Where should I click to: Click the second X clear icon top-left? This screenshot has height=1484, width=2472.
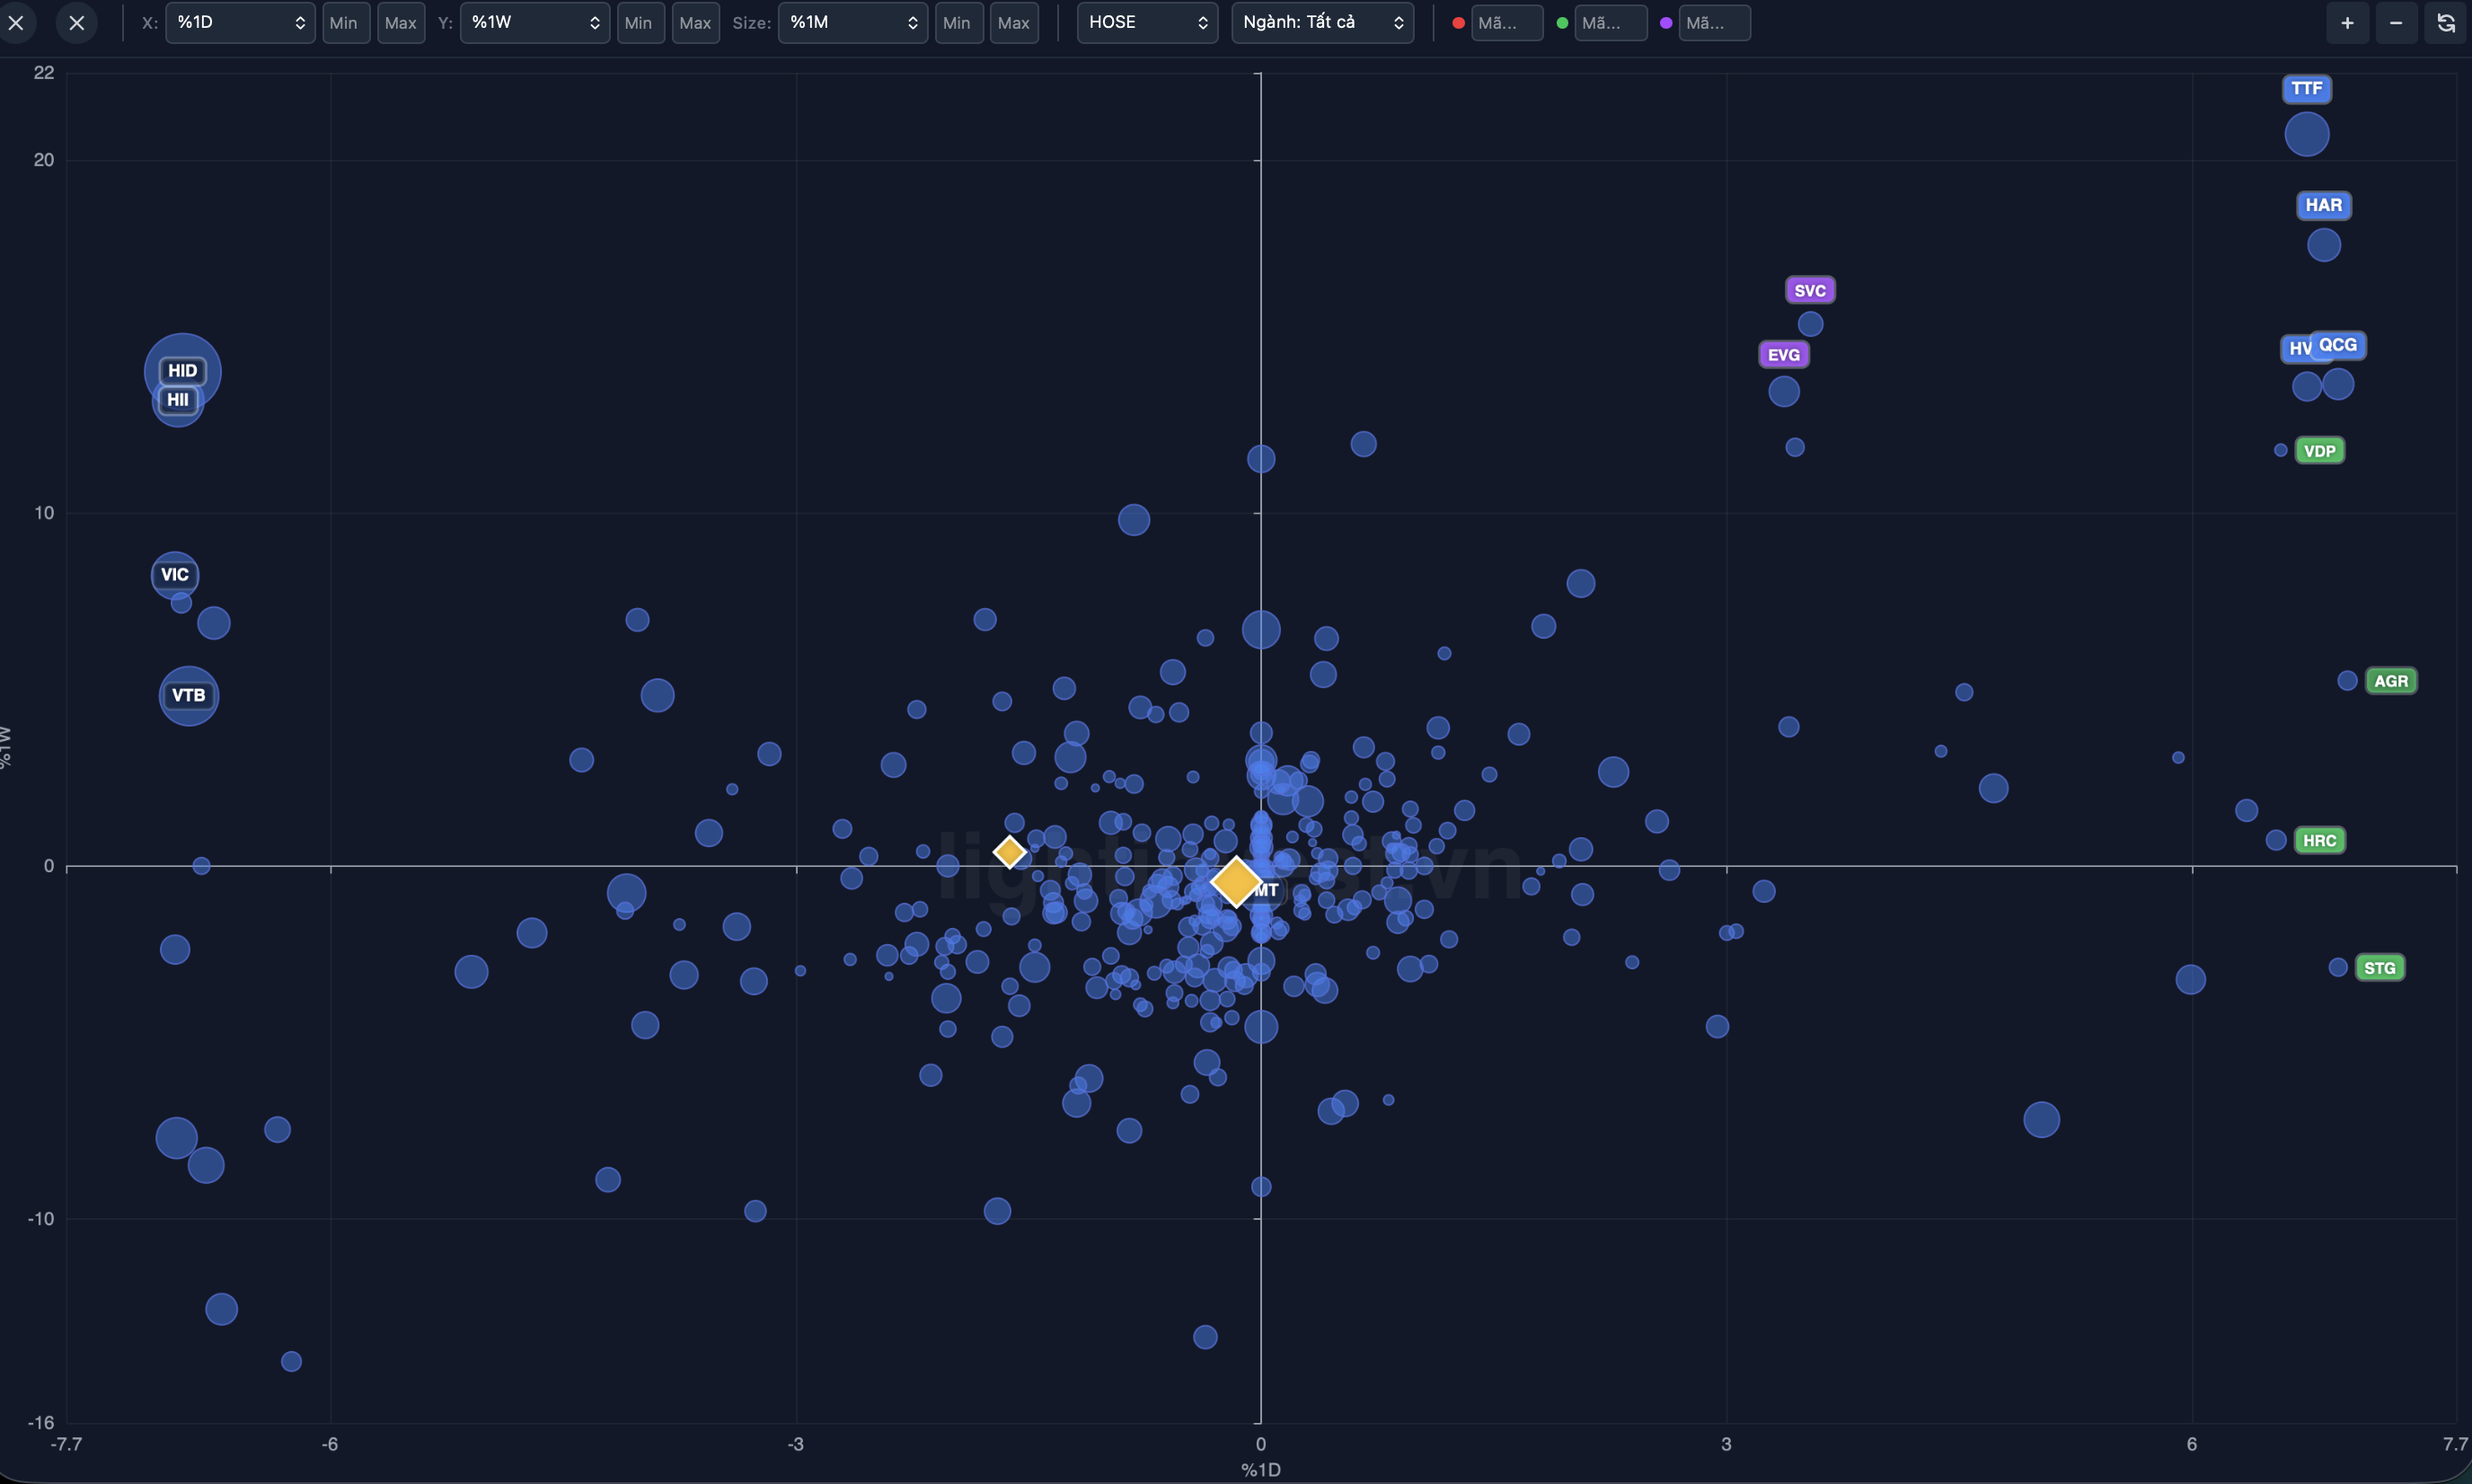coord(76,22)
